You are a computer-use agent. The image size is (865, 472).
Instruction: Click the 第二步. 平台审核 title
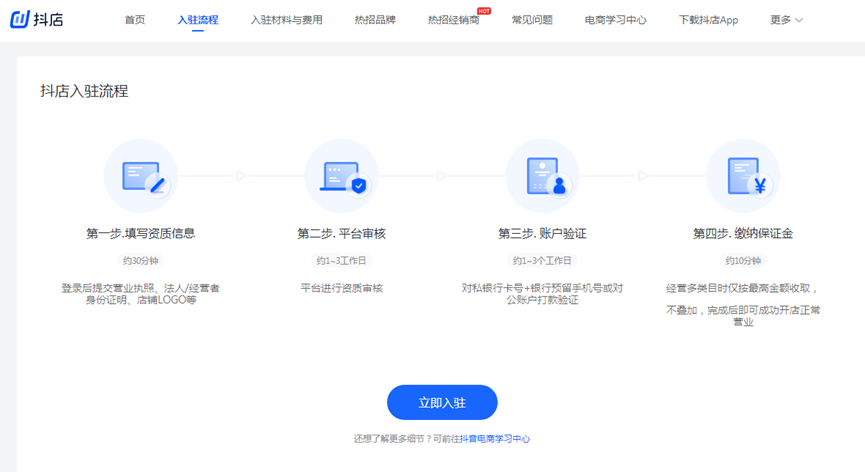point(341,234)
